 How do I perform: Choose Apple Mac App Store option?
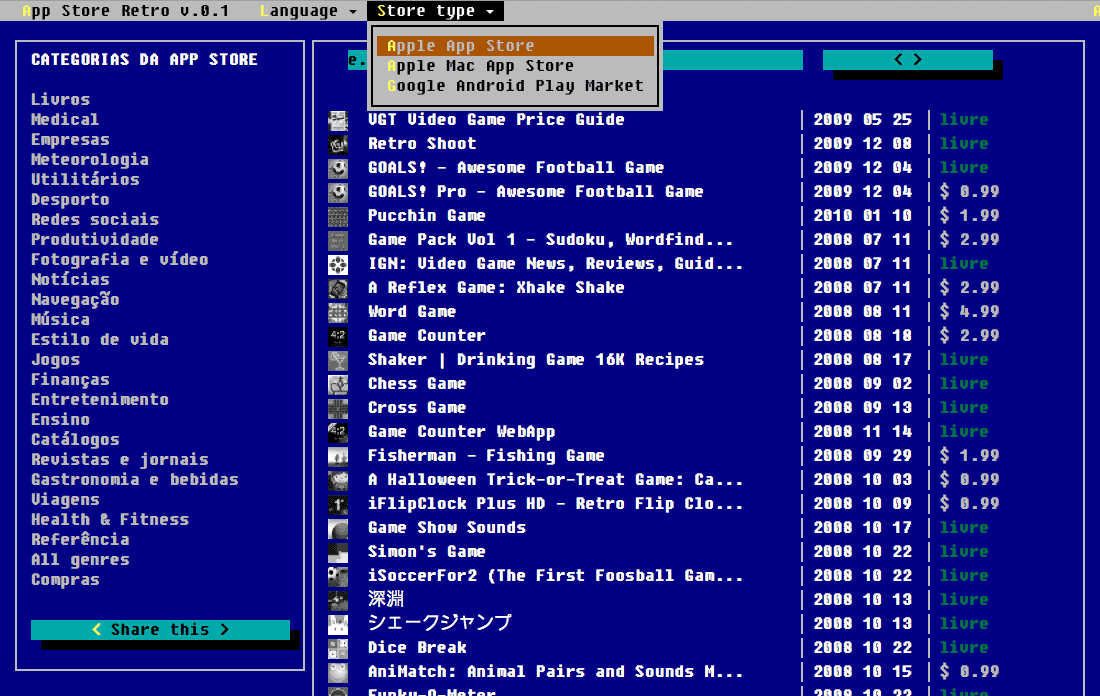pos(515,66)
